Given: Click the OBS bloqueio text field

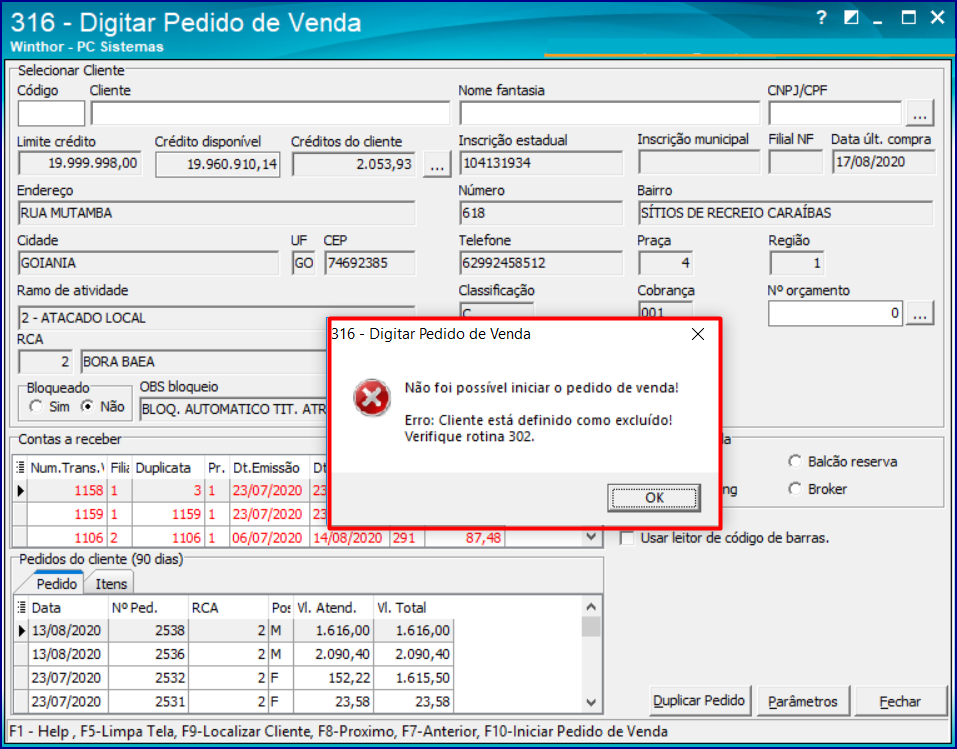Looking at the screenshot, I should point(234,409).
